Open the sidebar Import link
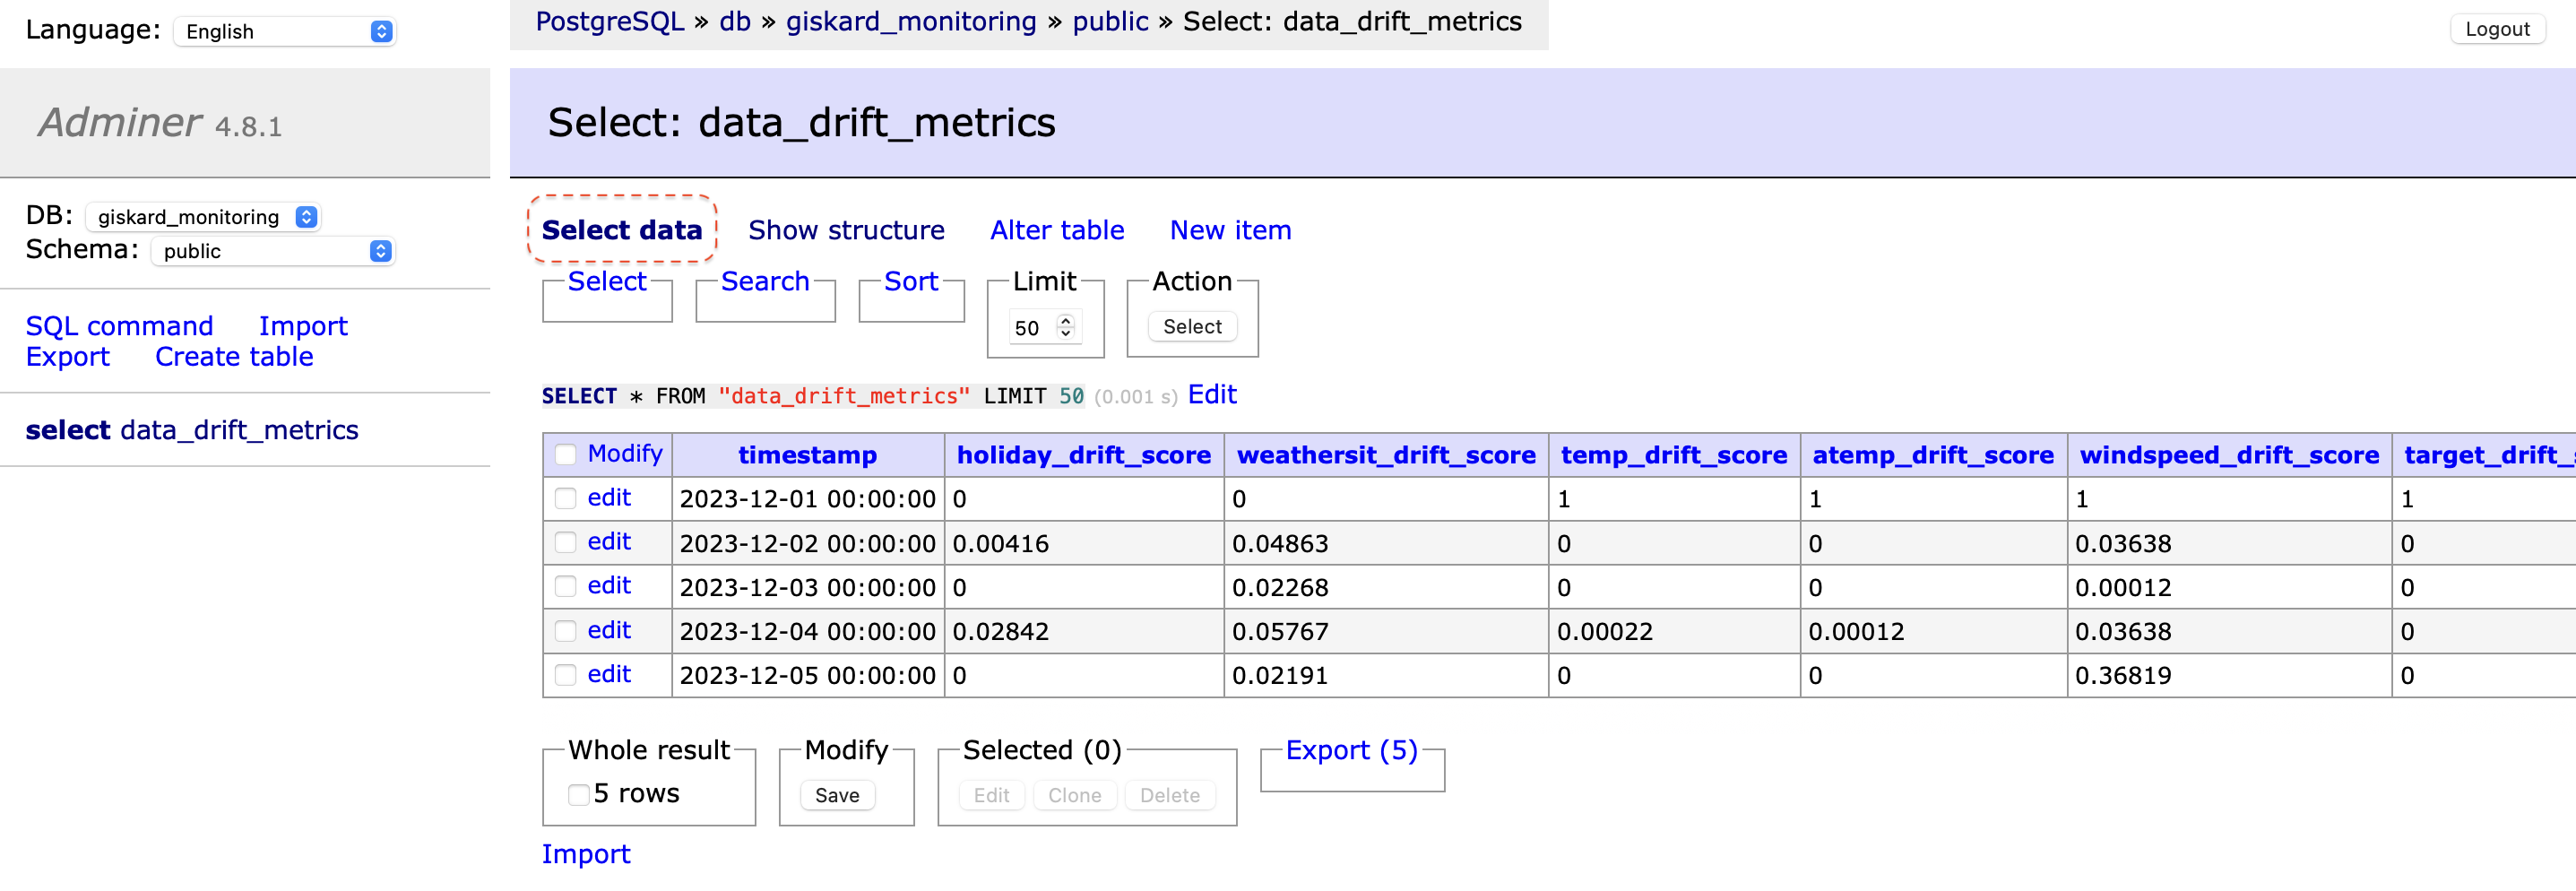This screenshot has height=891, width=2576. (x=303, y=326)
